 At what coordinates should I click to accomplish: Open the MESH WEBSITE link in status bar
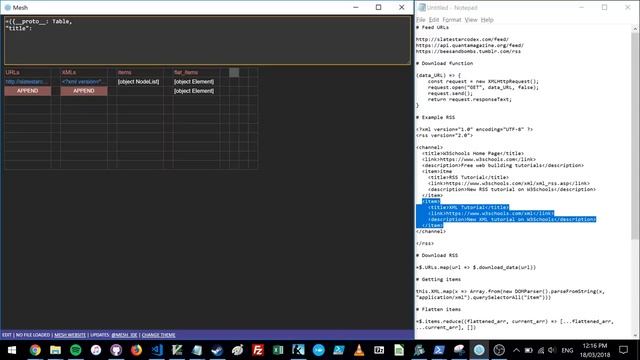pos(70,335)
